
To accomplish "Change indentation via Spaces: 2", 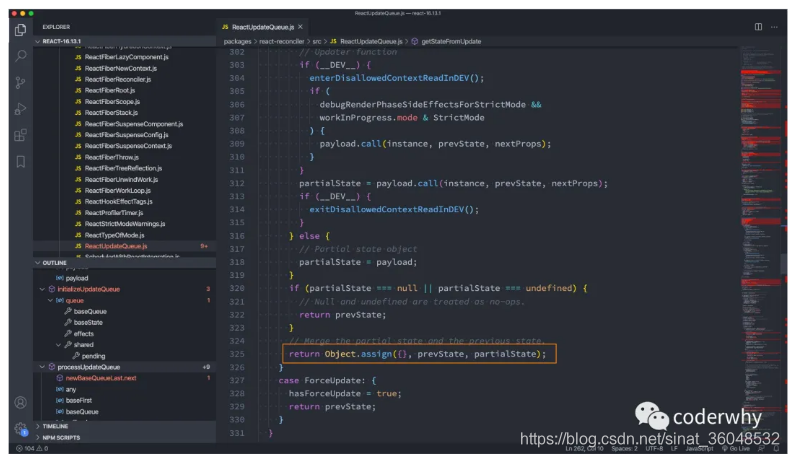I will (x=624, y=448).
